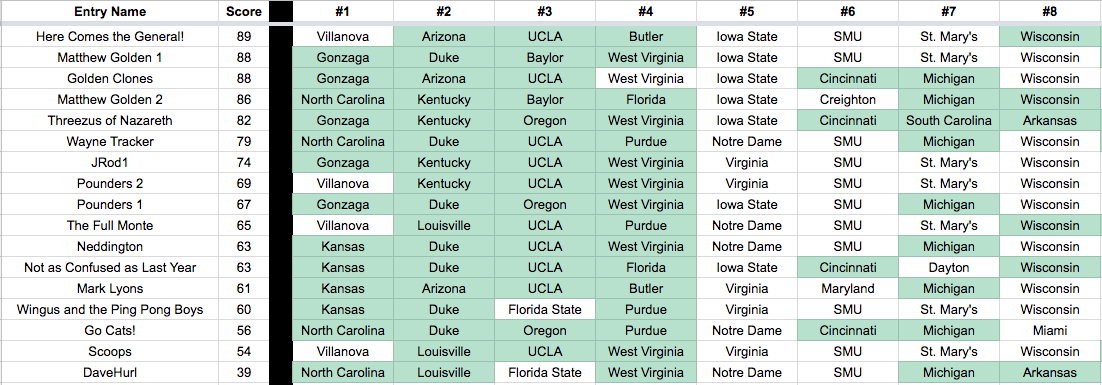The width and height of the screenshot is (1102, 385).
Task: Select the Maryland cell in Mark Lyons row
Action: tap(847, 289)
